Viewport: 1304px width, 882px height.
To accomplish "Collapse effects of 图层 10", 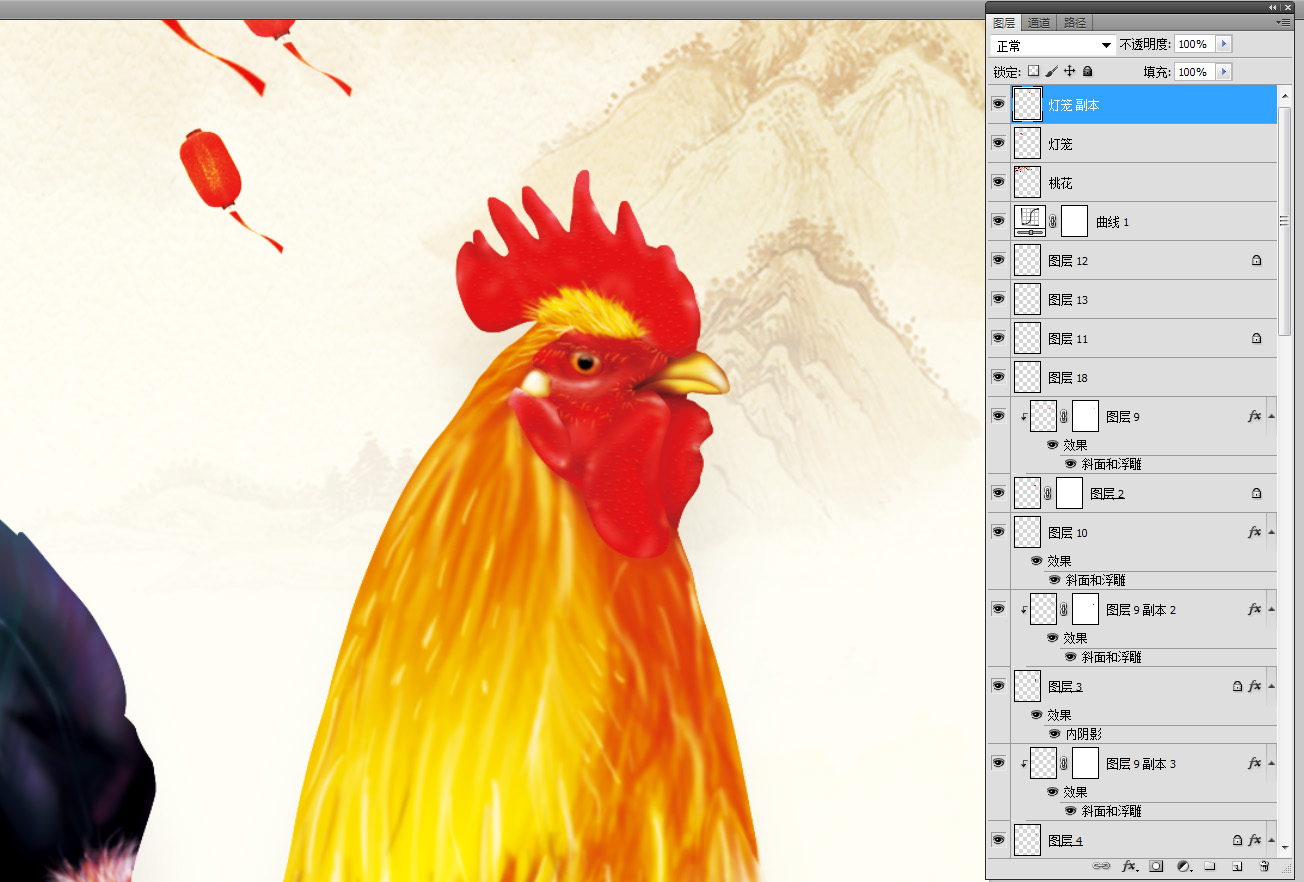I will point(1271,532).
